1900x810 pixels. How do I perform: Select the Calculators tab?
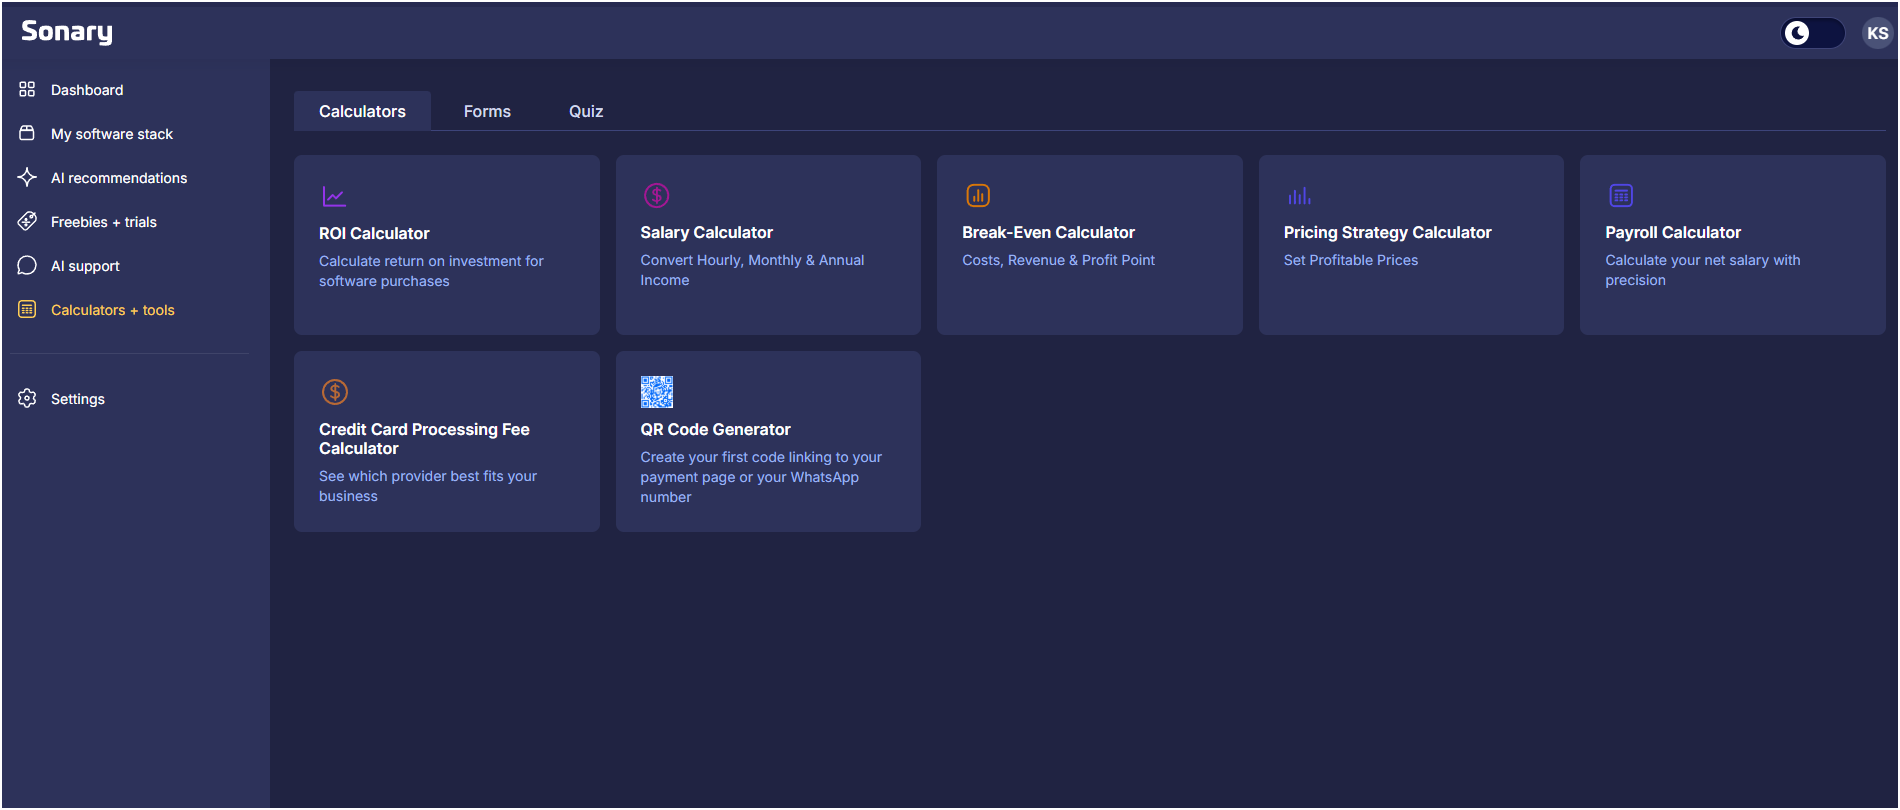tap(362, 111)
